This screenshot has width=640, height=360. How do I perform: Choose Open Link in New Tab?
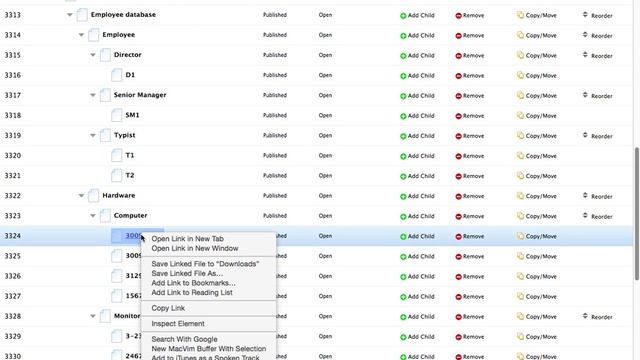(187, 239)
